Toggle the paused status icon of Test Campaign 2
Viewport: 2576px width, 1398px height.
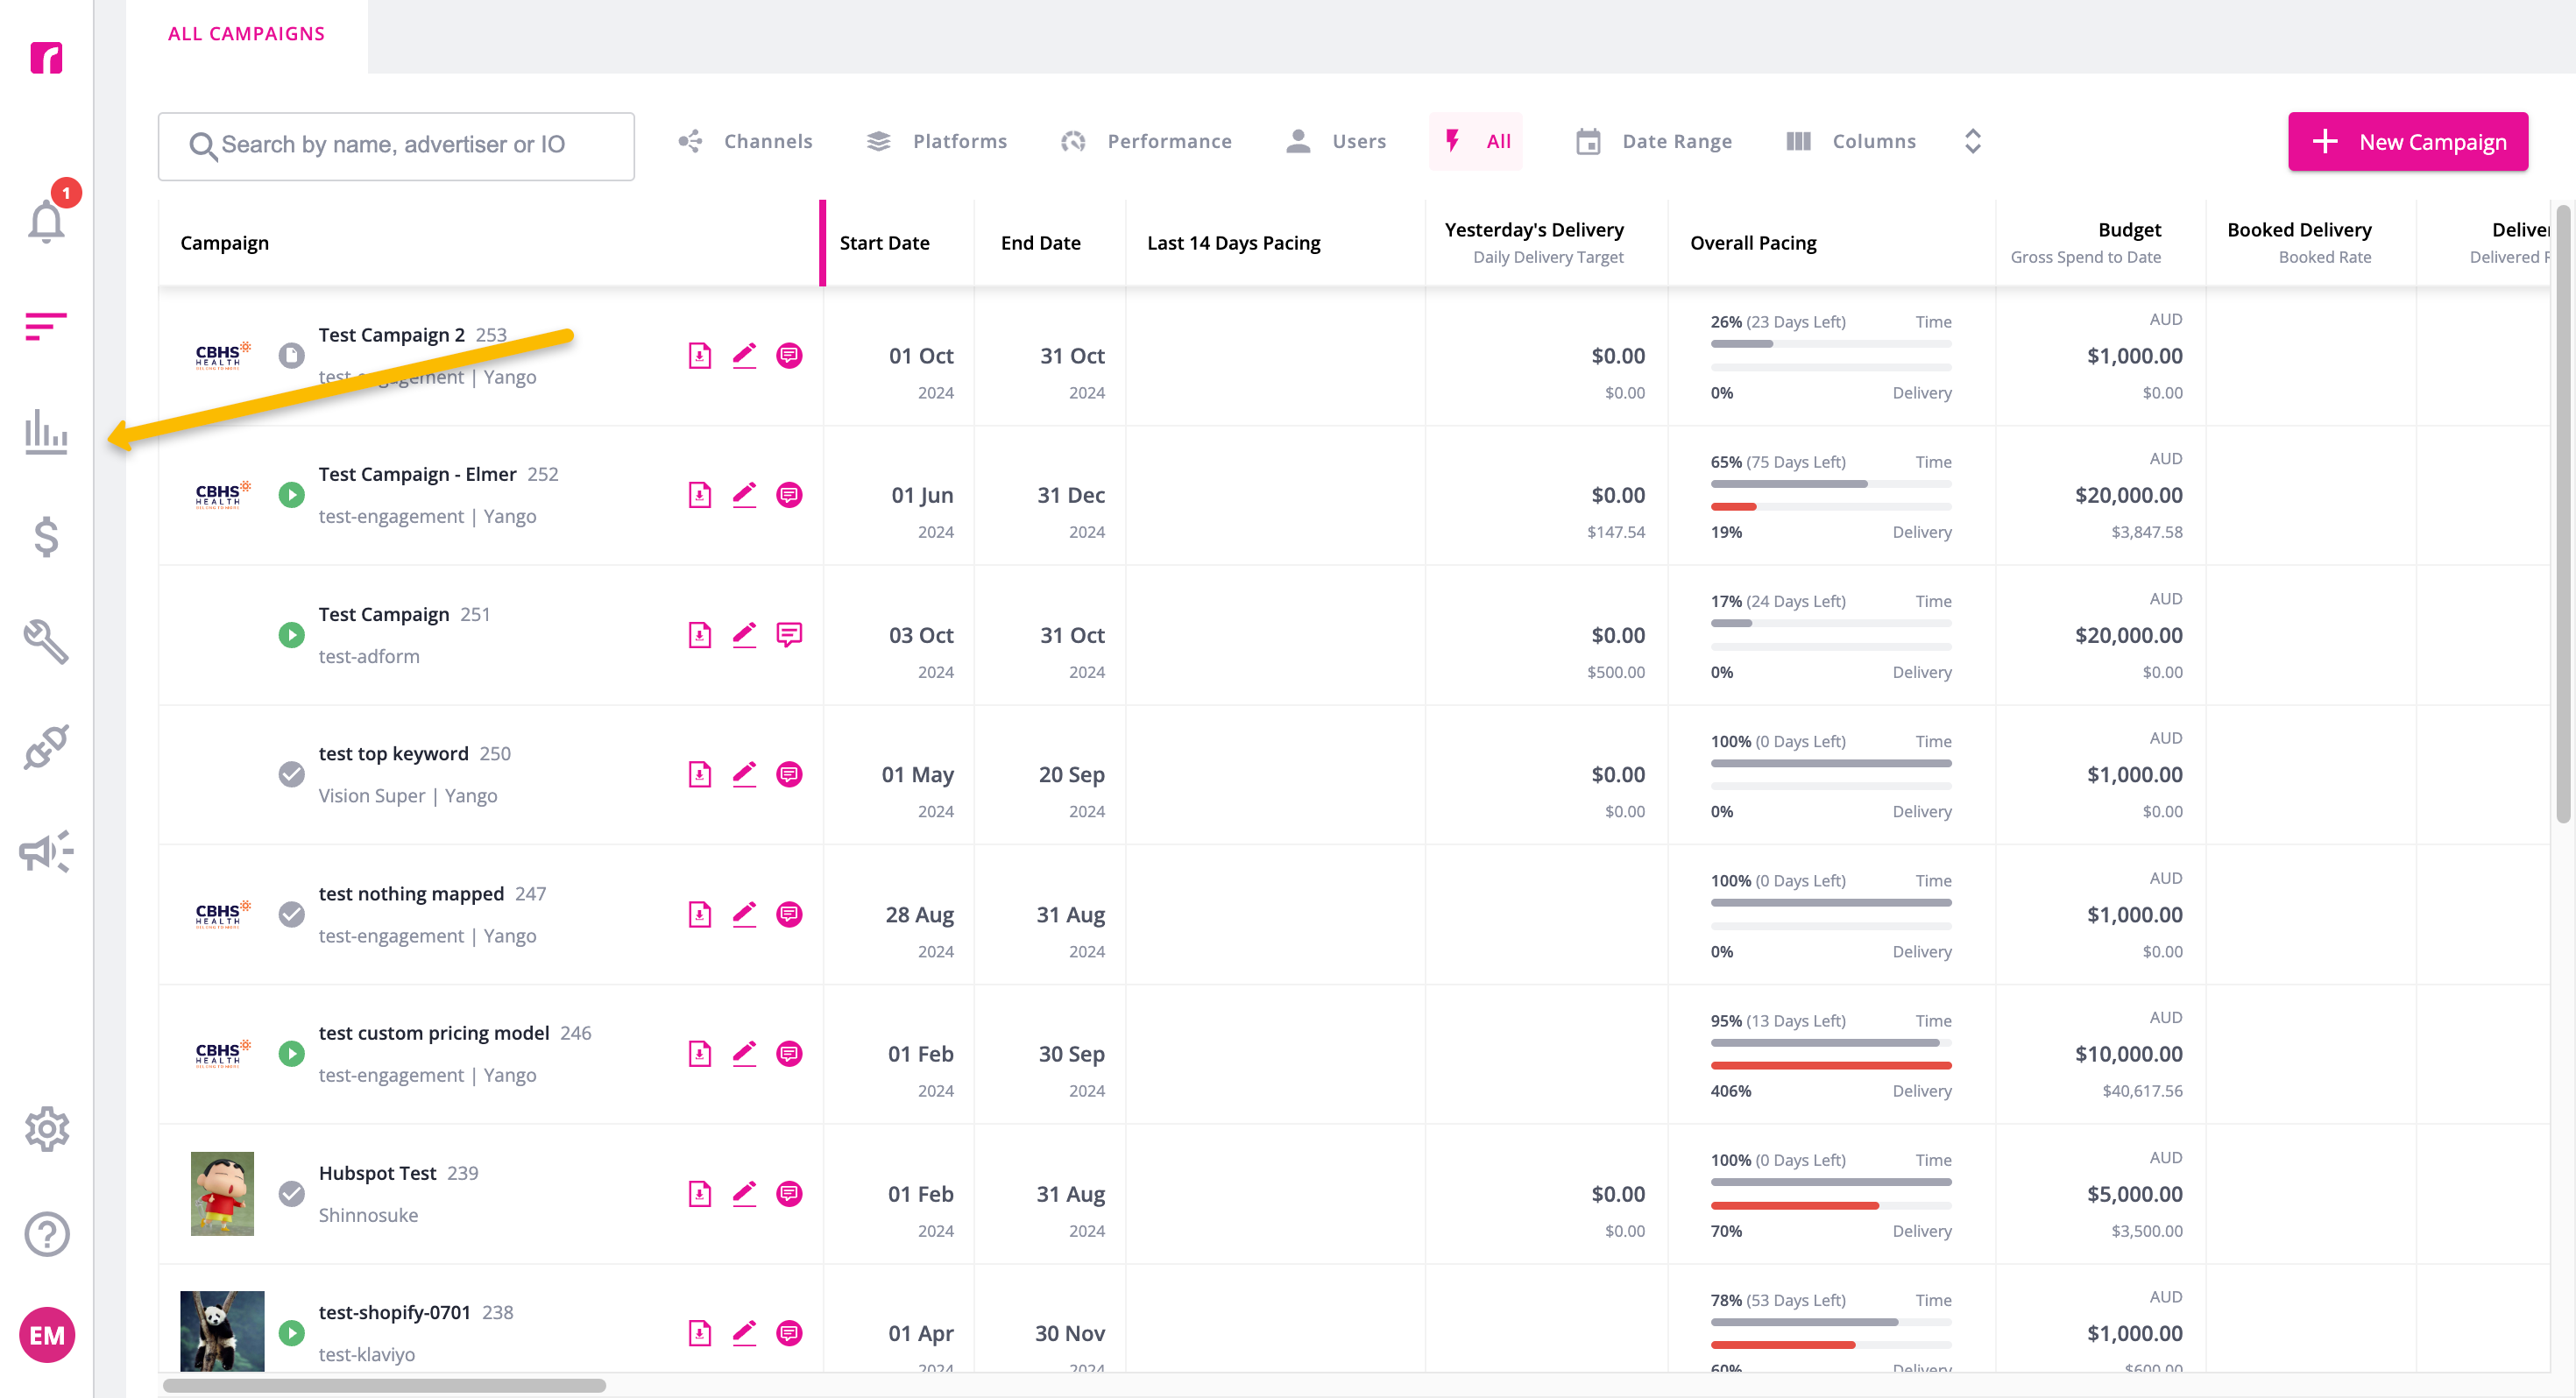coord(291,356)
